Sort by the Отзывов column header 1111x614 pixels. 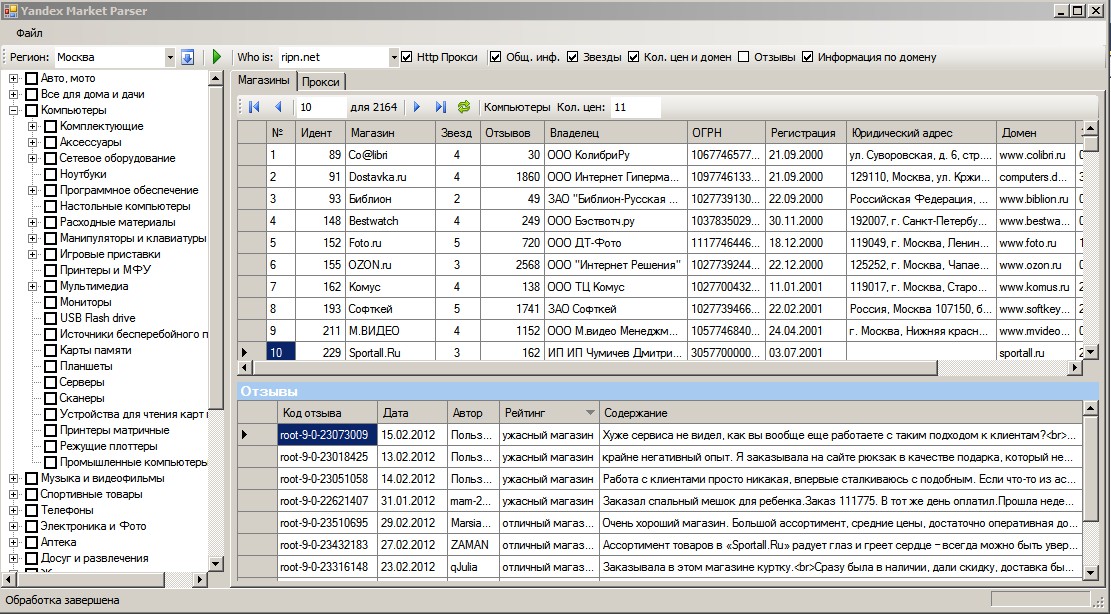coord(512,132)
